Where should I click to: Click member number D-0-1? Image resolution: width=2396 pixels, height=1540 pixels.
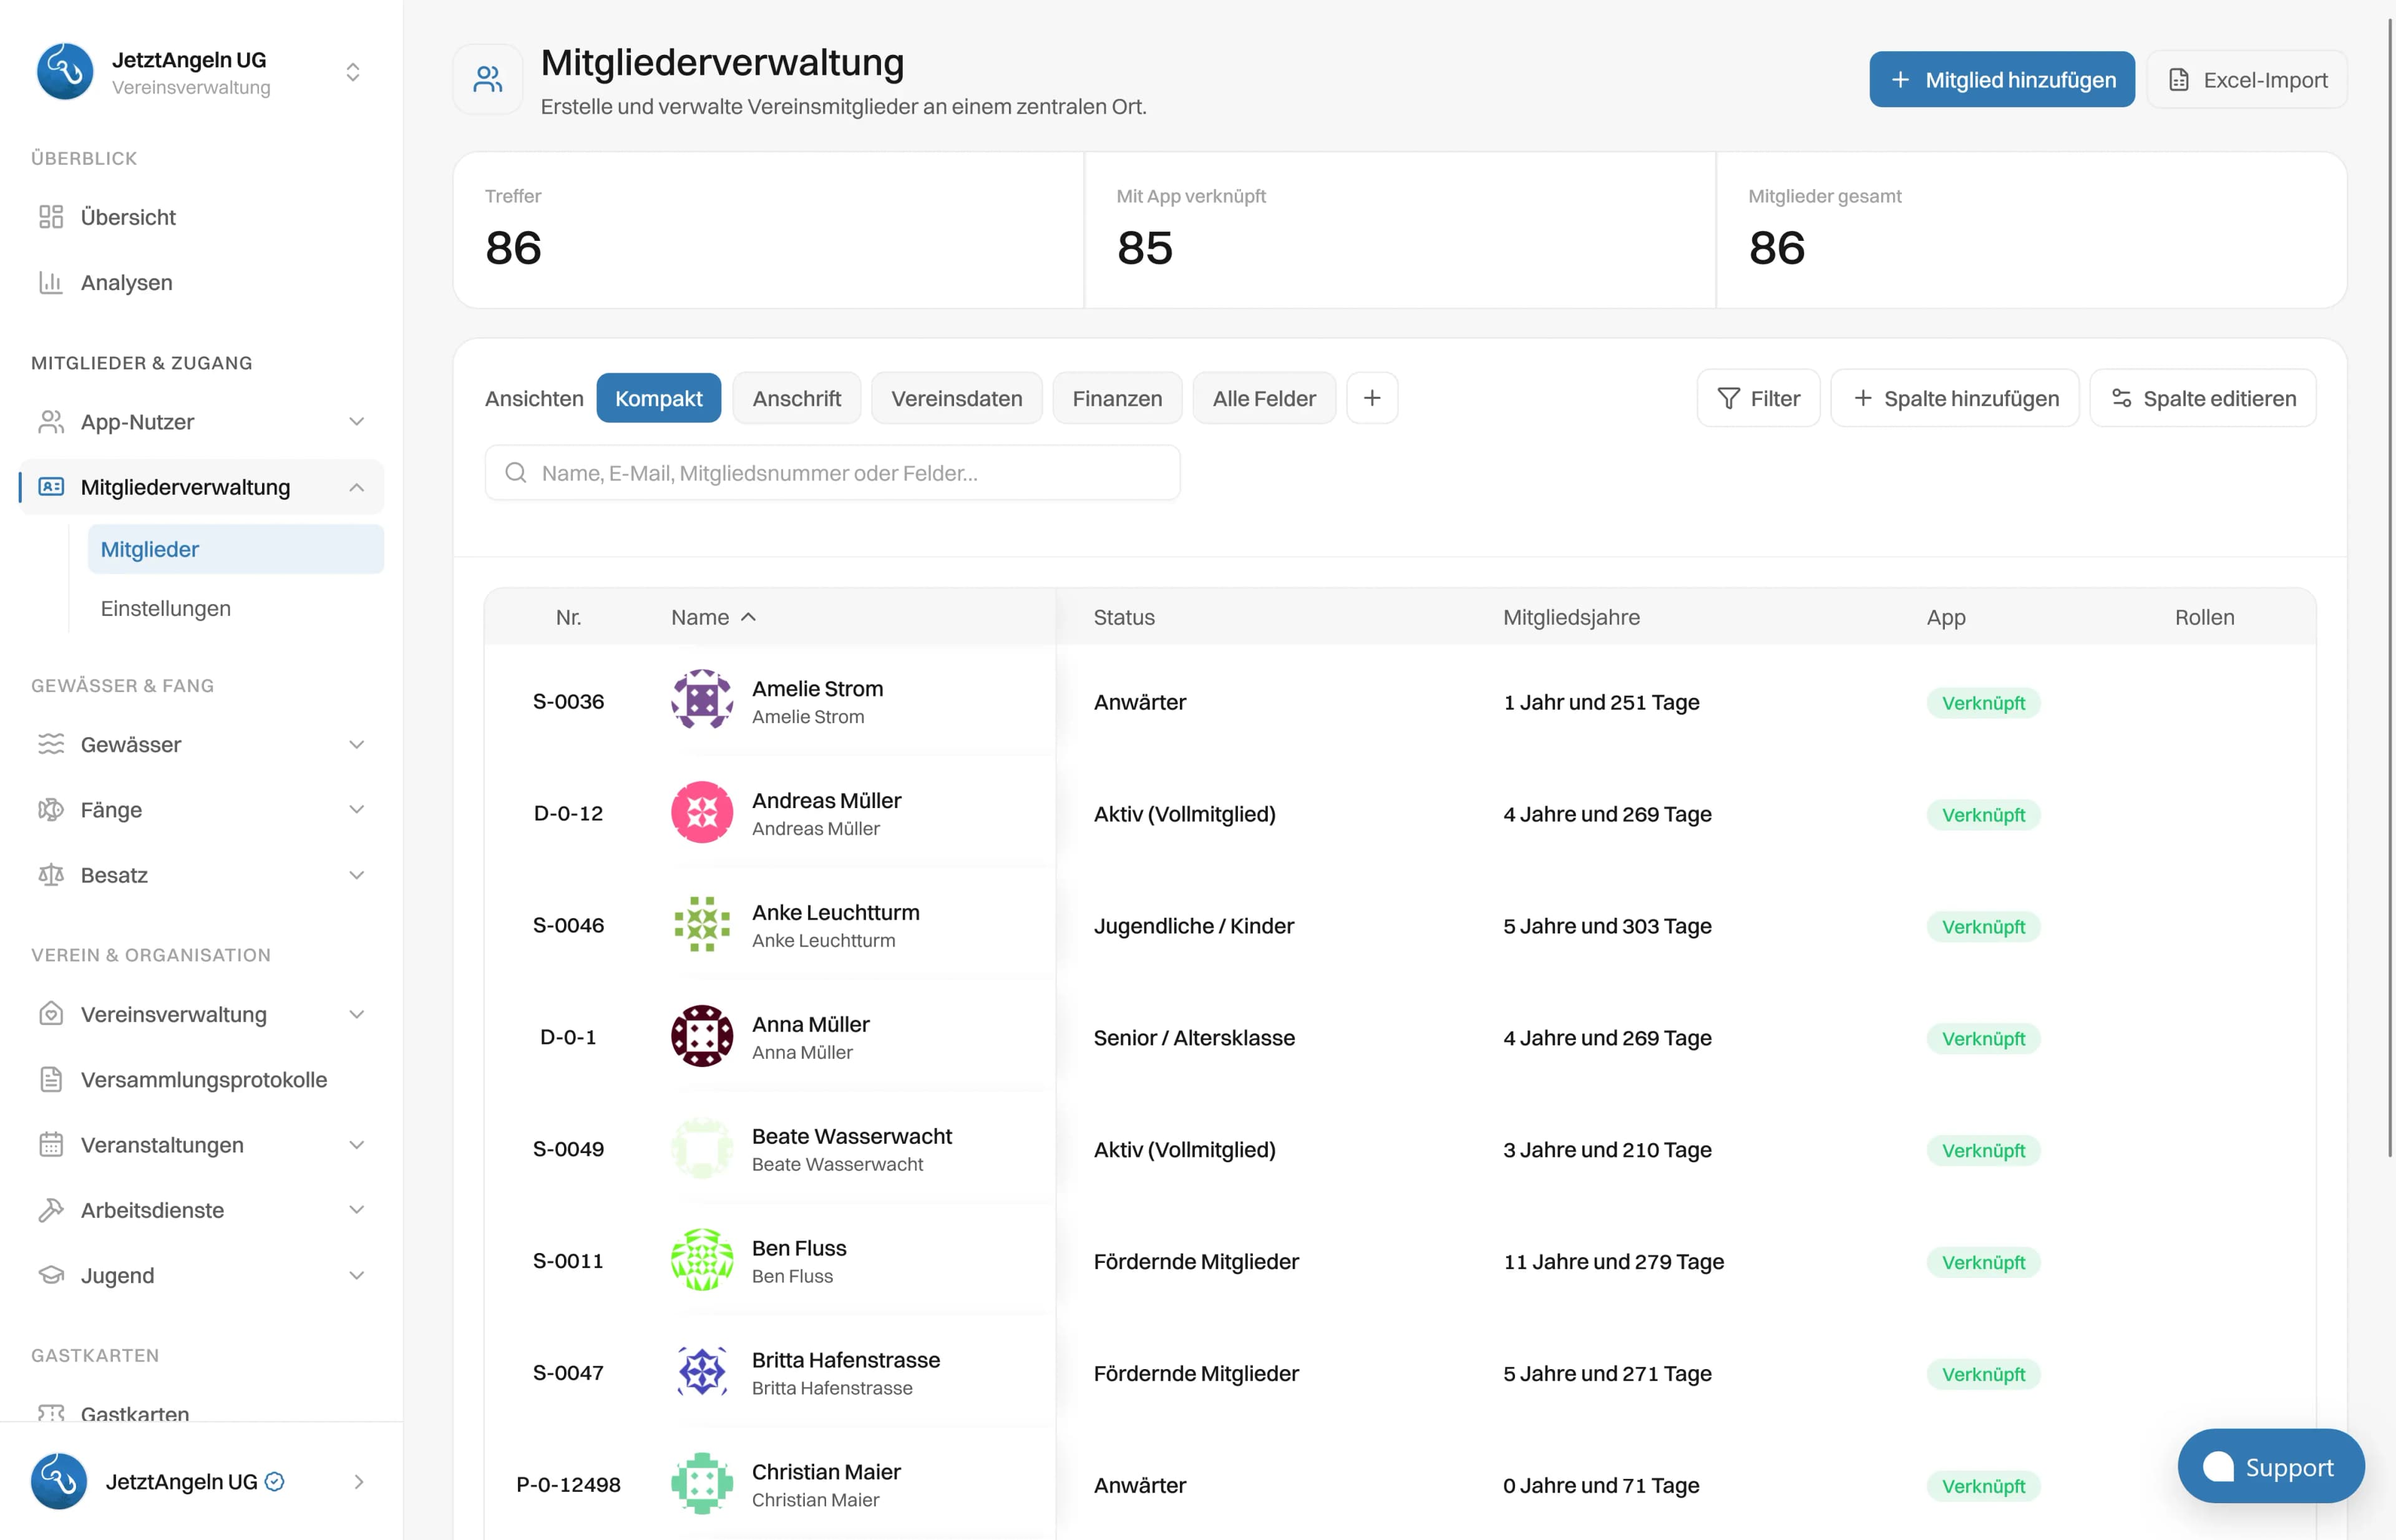click(568, 1037)
